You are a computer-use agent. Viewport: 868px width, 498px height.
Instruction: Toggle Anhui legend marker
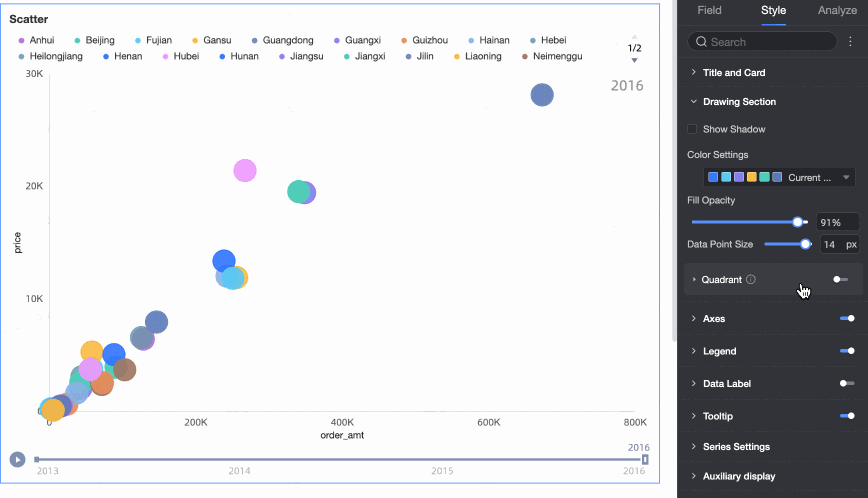(x=22, y=40)
